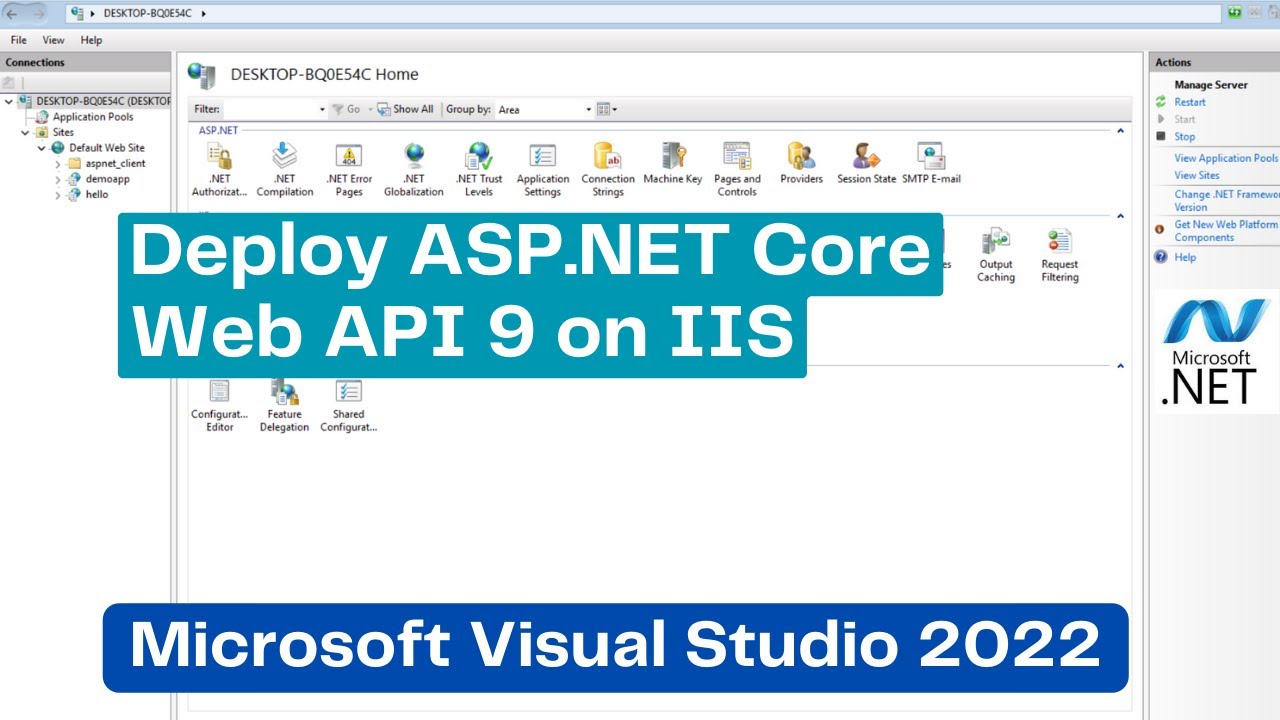Screen dimensions: 1280x720
Task: Expand the hello application node
Action: pyautogui.click(x=58, y=195)
